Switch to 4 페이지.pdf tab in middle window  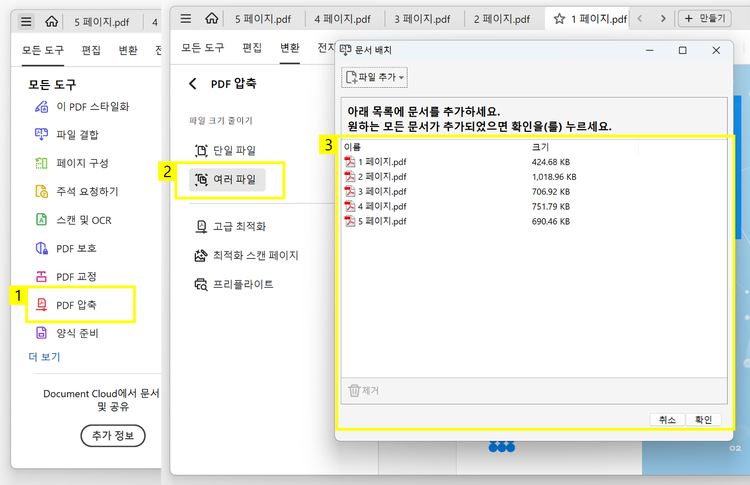(342, 19)
